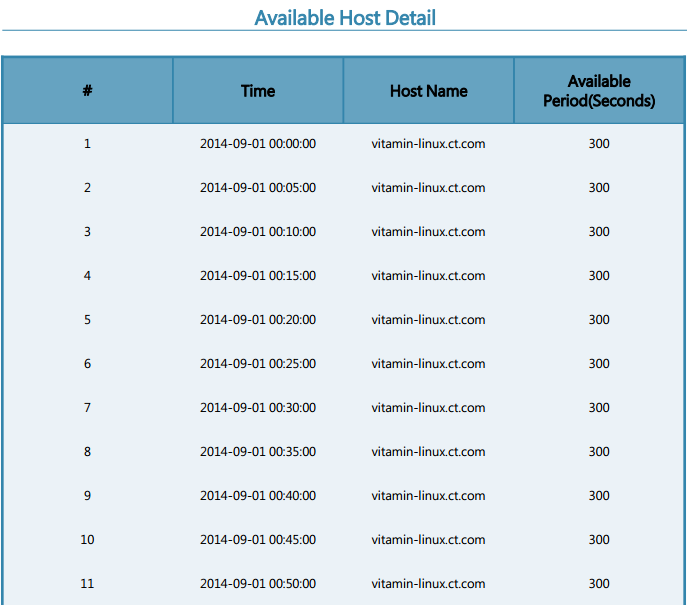The width and height of the screenshot is (687, 605).
Task: Click vitamin-linux.ct.com in row 8
Action: point(428,451)
